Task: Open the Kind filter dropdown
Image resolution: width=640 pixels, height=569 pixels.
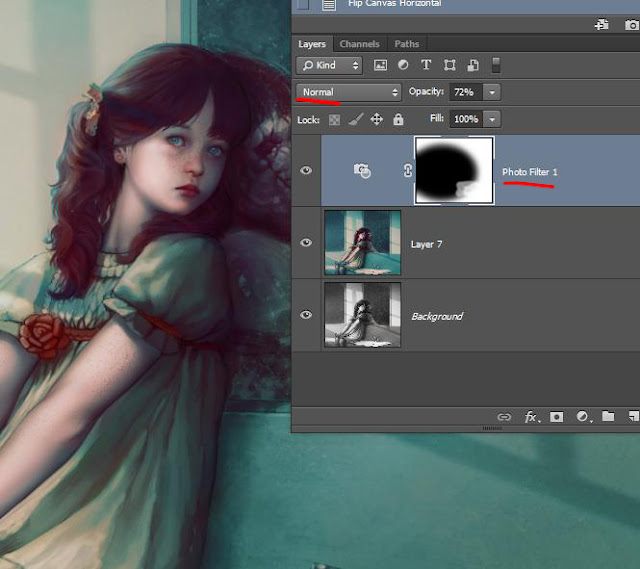Action: coord(329,65)
